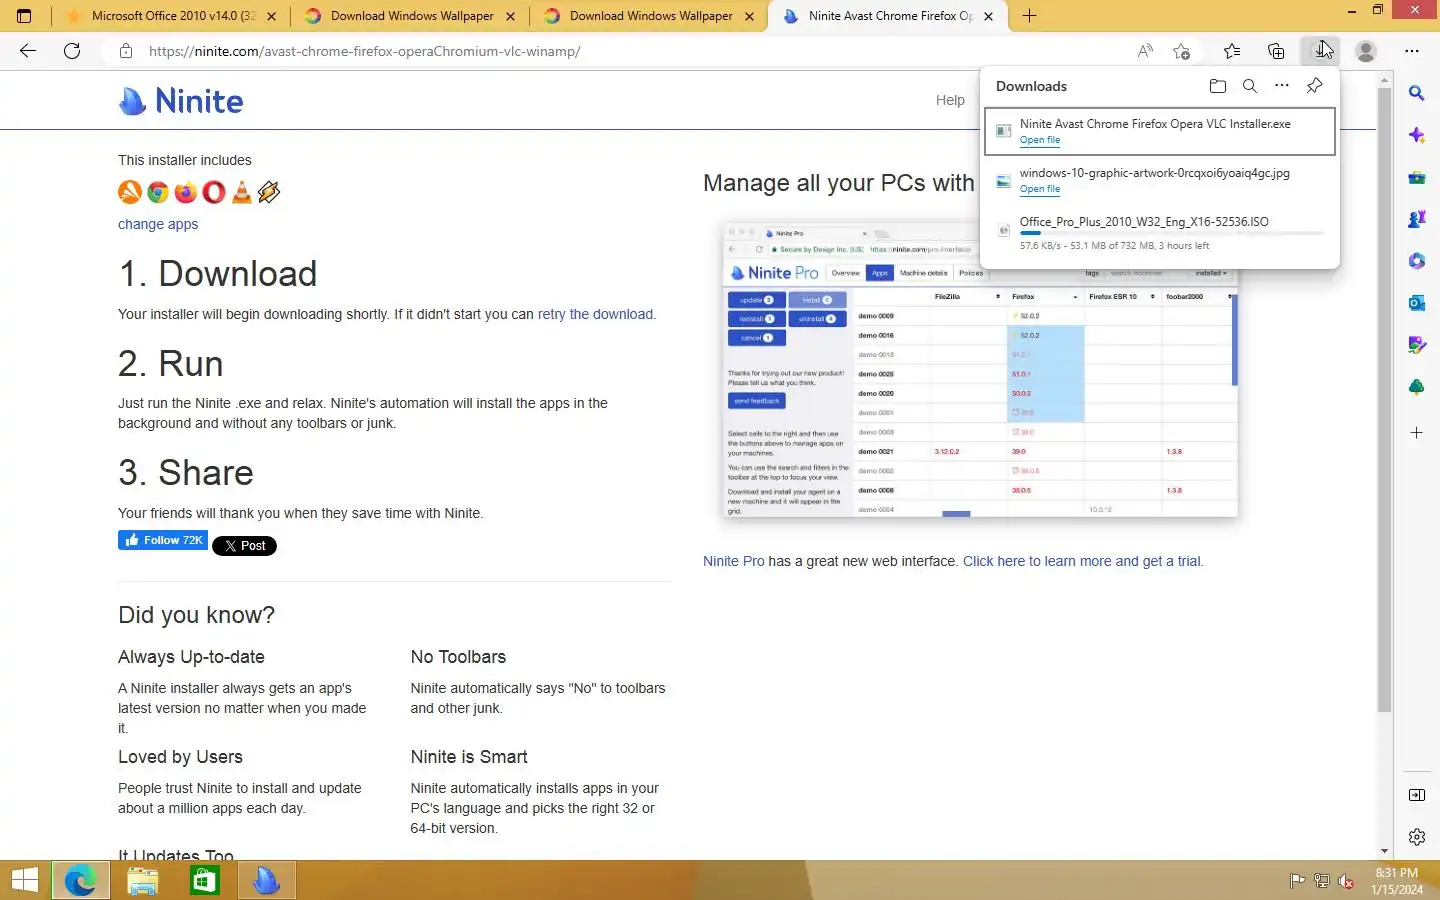Open sidebar settings gear
Image resolution: width=1440 pixels, height=900 pixels.
pyautogui.click(x=1417, y=837)
